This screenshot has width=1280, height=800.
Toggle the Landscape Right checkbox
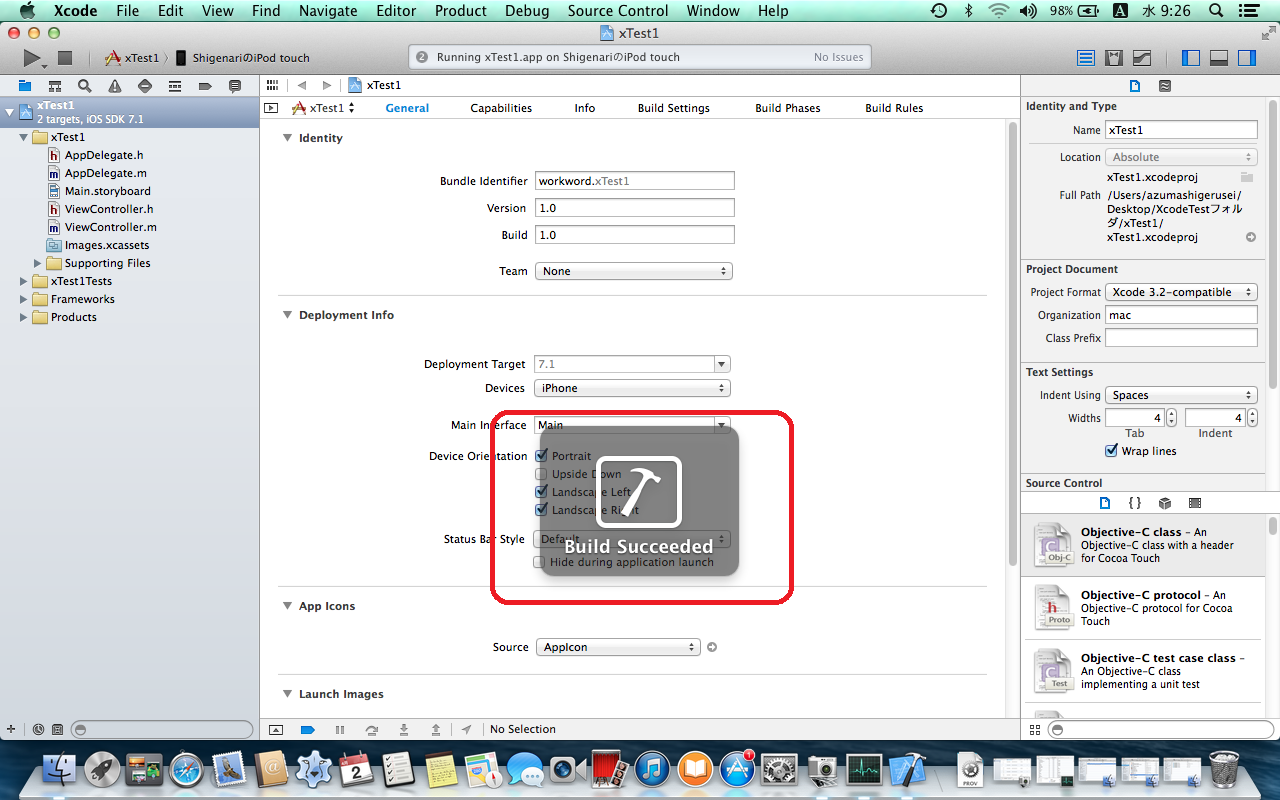(541, 510)
